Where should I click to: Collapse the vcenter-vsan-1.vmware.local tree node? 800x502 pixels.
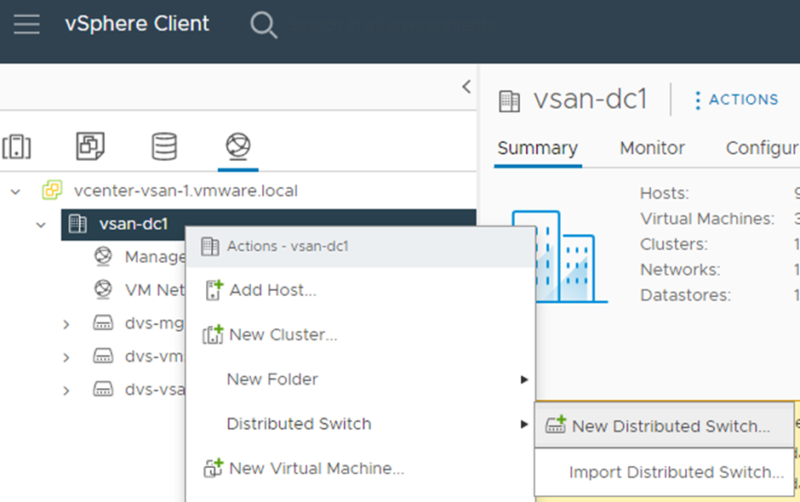coord(16,190)
